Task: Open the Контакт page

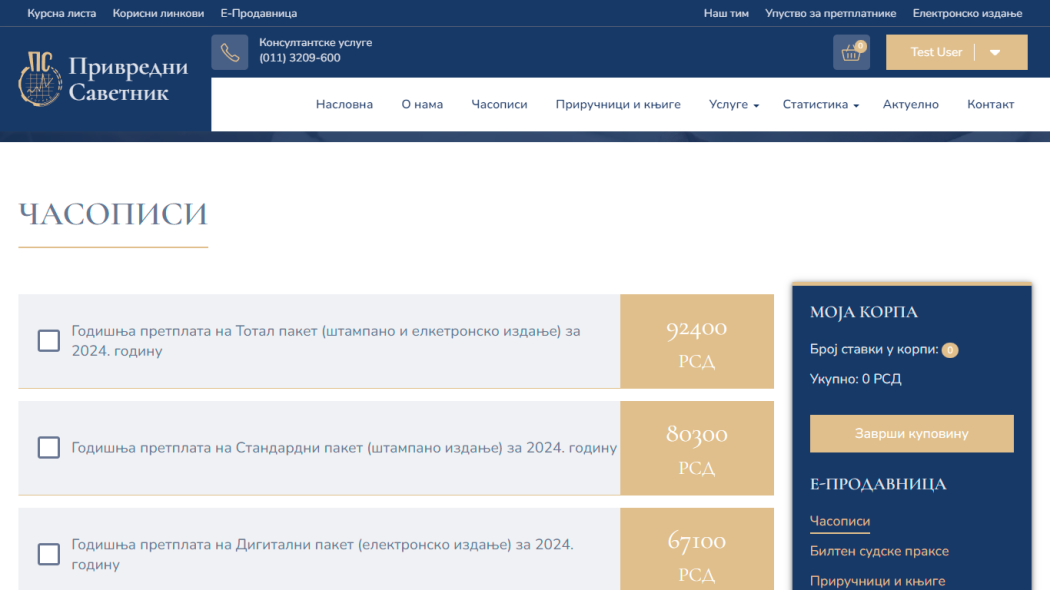Action: (990, 105)
